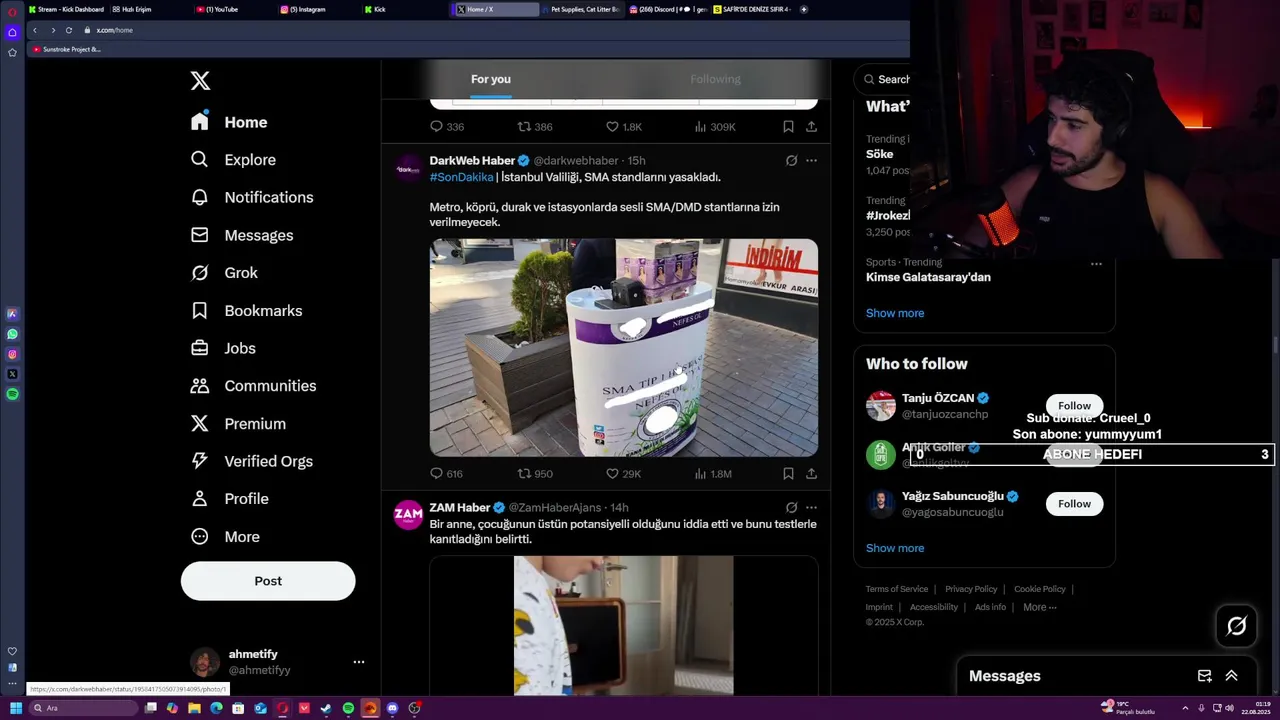Click Show more under trending topics

(895, 313)
